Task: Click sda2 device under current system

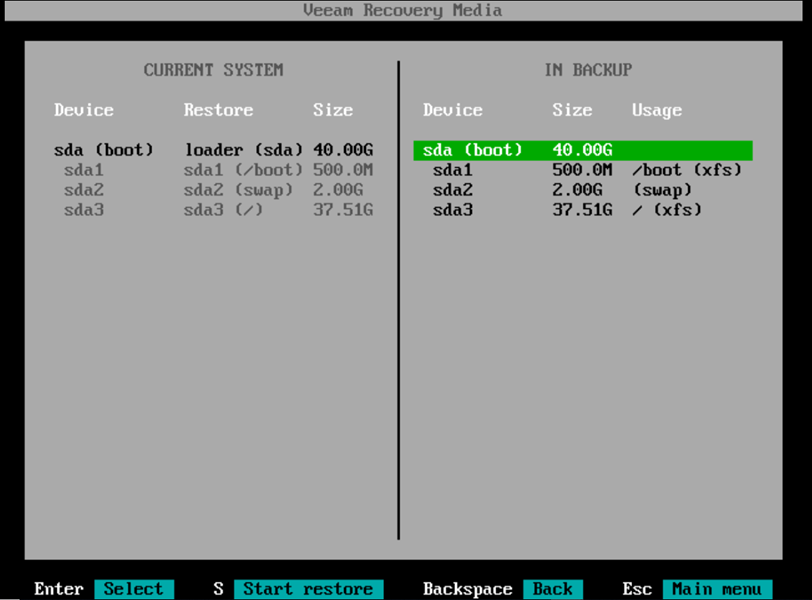Action: tap(83, 190)
